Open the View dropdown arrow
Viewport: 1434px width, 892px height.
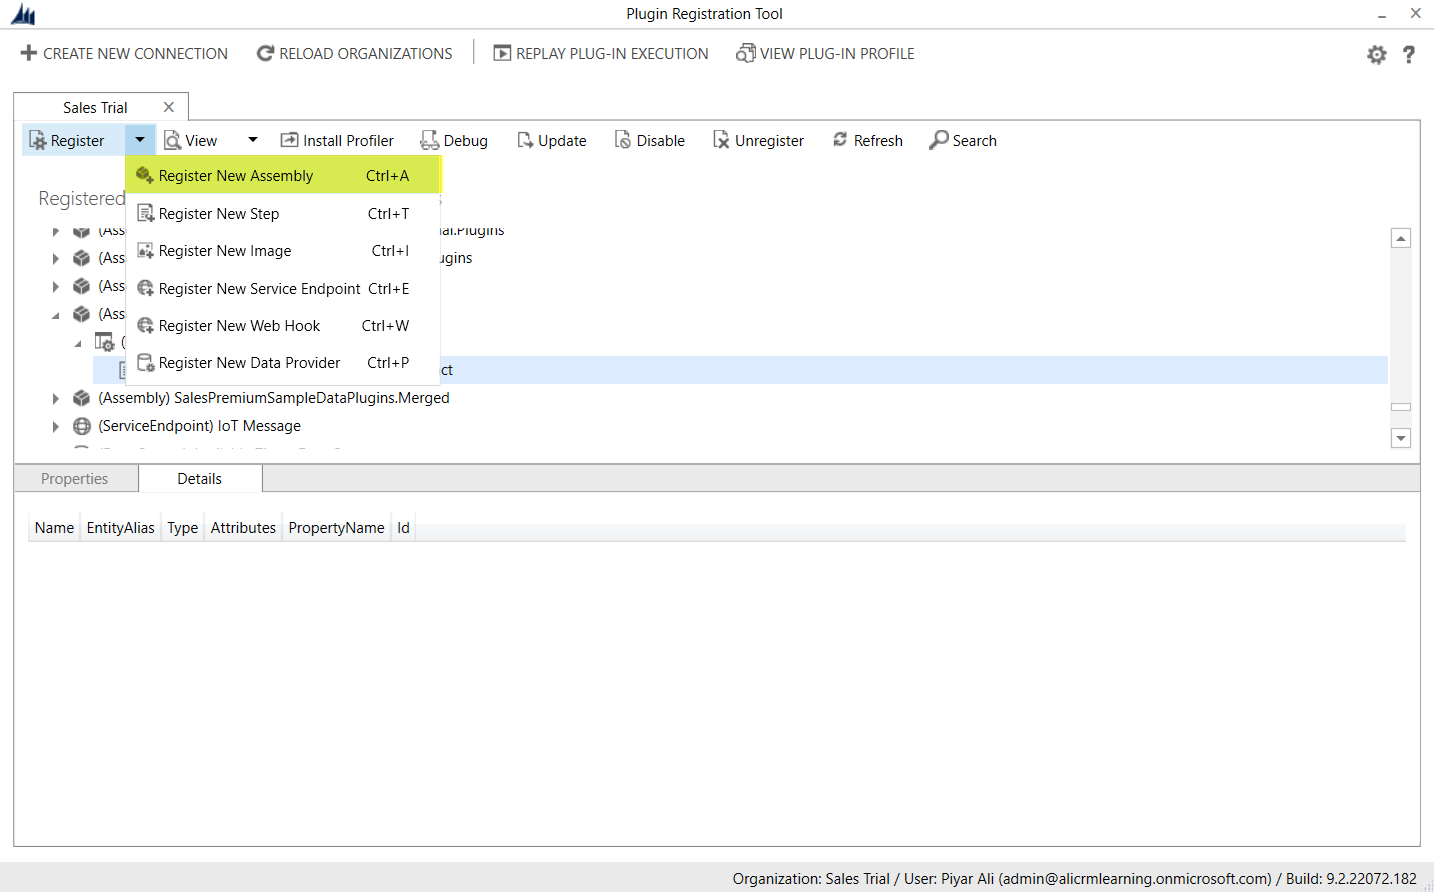tap(253, 140)
